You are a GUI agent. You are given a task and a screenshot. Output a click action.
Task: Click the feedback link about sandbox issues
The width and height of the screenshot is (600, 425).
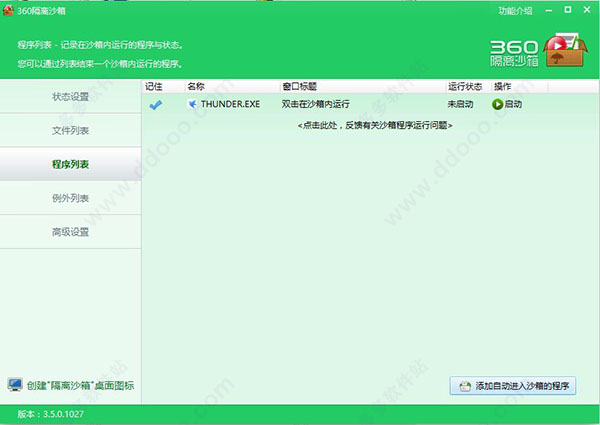click(x=375, y=125)
